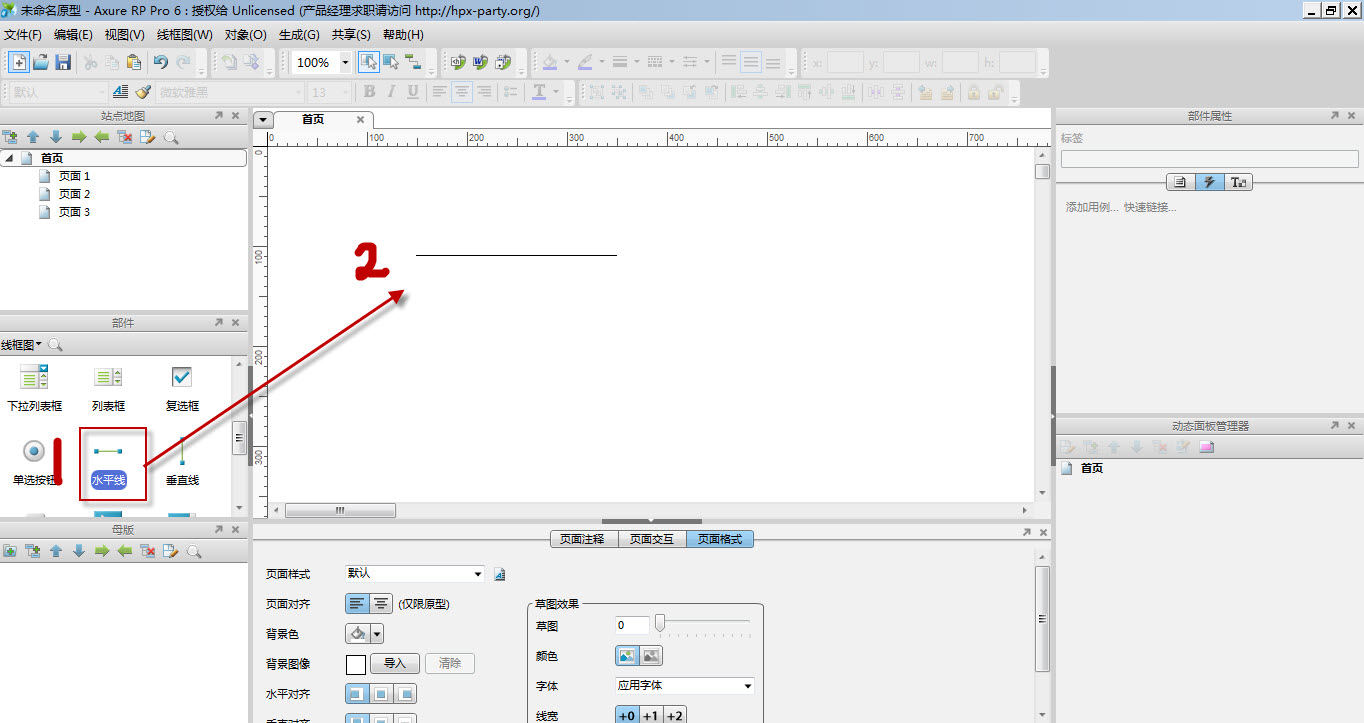Viewport: 1364px width, 723px height.
Task: Click the 导入 import button
Action: [x=395, y=663]
